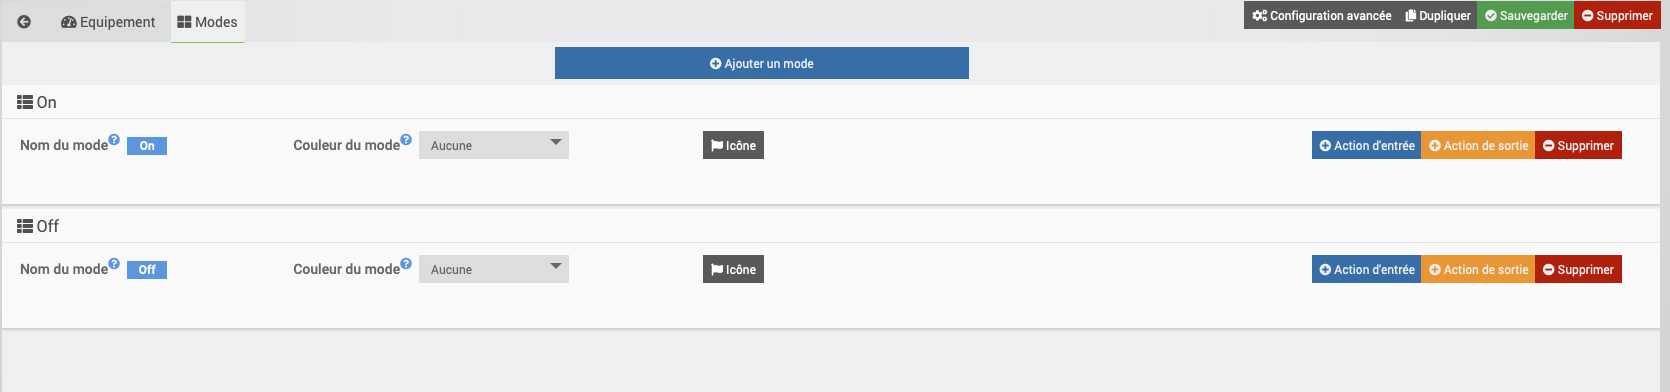Viewport: 1670px width, 392px height.
Task: Click the help icon beside On's Nom du mode
Action: pos(114,140)
